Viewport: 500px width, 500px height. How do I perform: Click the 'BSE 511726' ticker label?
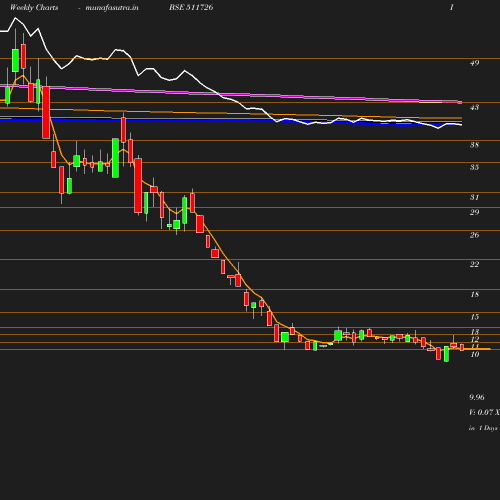(x=191, y=7)
